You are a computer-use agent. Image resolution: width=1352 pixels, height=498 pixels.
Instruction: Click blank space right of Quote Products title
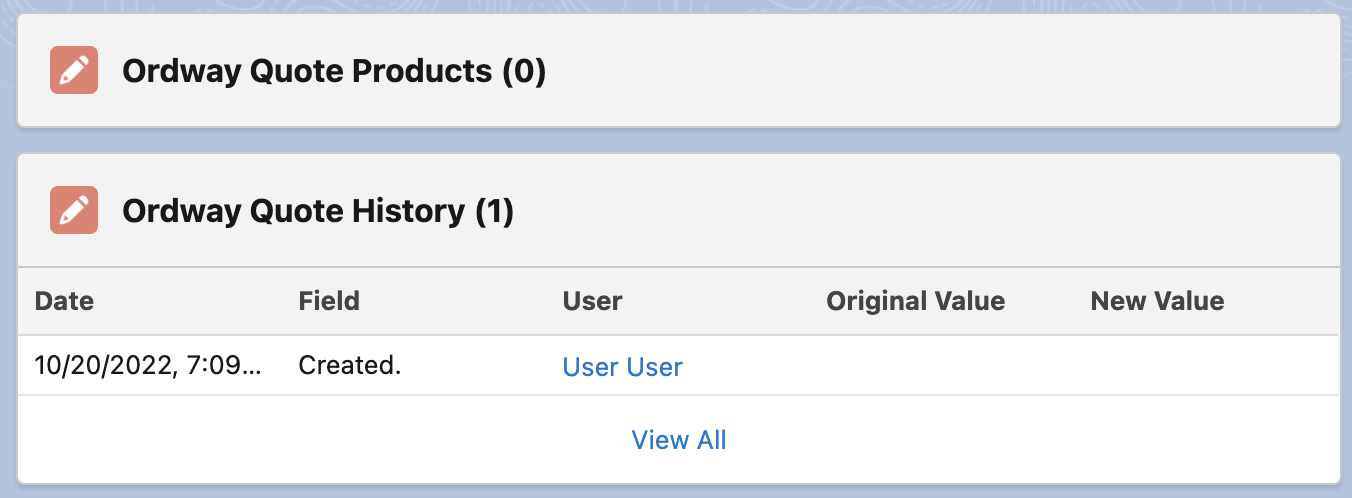point(940,71)
